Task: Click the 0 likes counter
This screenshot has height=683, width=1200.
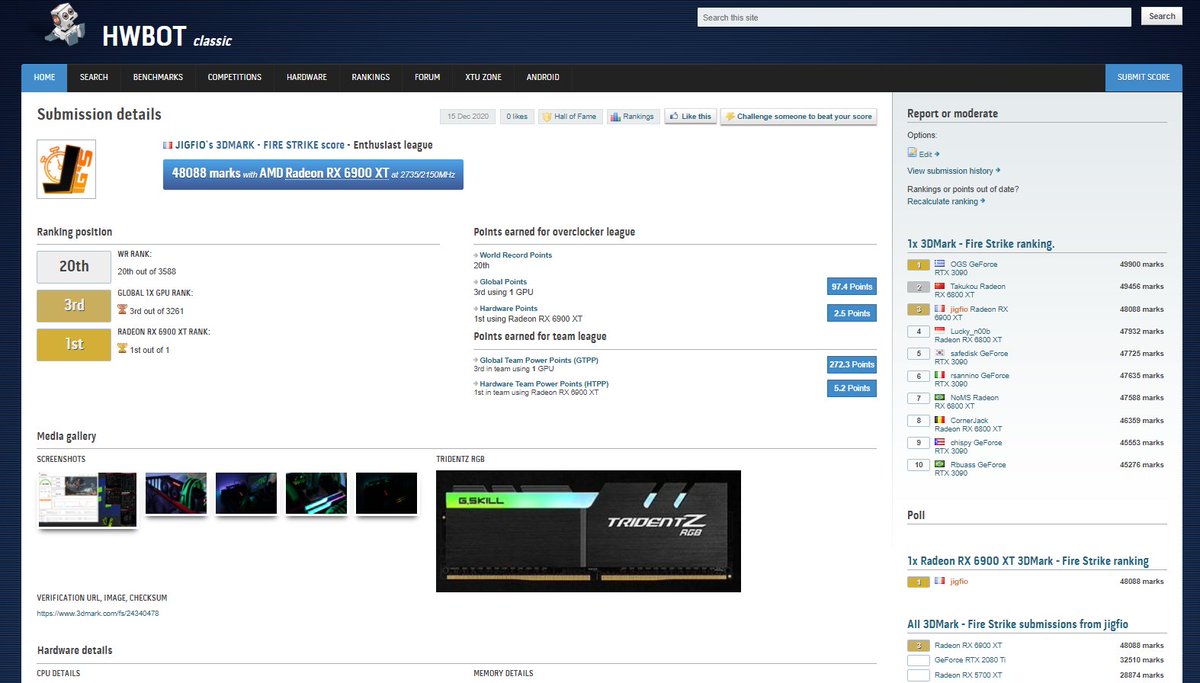Action: pyautogui.click(x=515, y=116)
